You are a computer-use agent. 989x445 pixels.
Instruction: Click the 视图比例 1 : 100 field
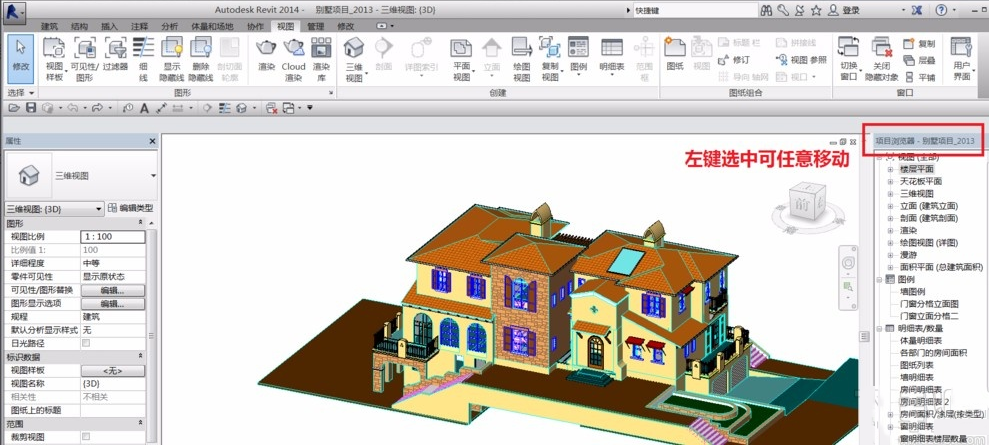click(113, 236)
